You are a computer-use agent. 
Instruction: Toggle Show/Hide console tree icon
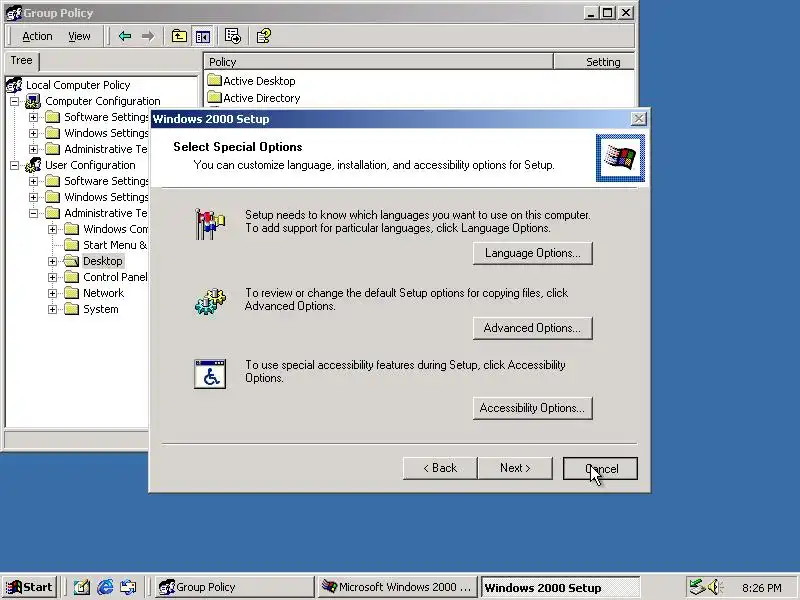pos(203,36)
